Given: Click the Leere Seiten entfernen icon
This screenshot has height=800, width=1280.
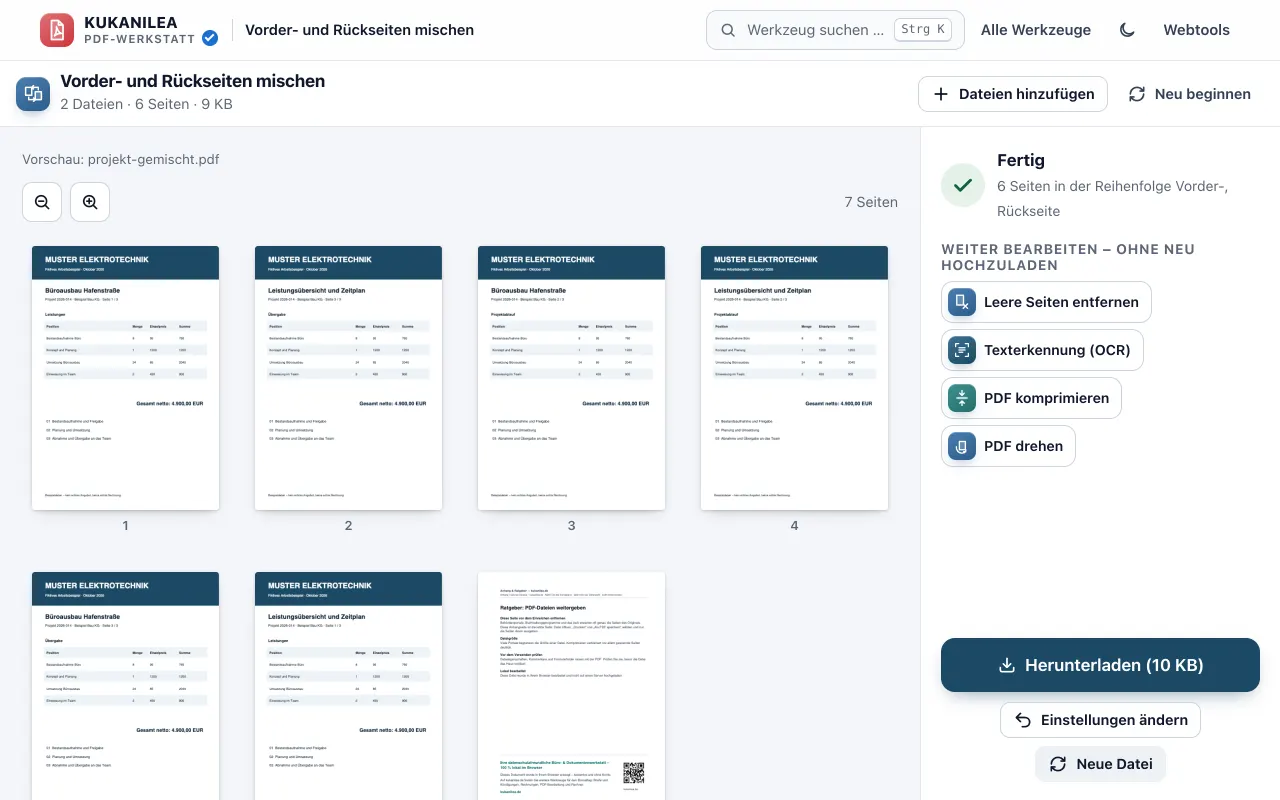Looking at the screenshot, I should point(962,302).
